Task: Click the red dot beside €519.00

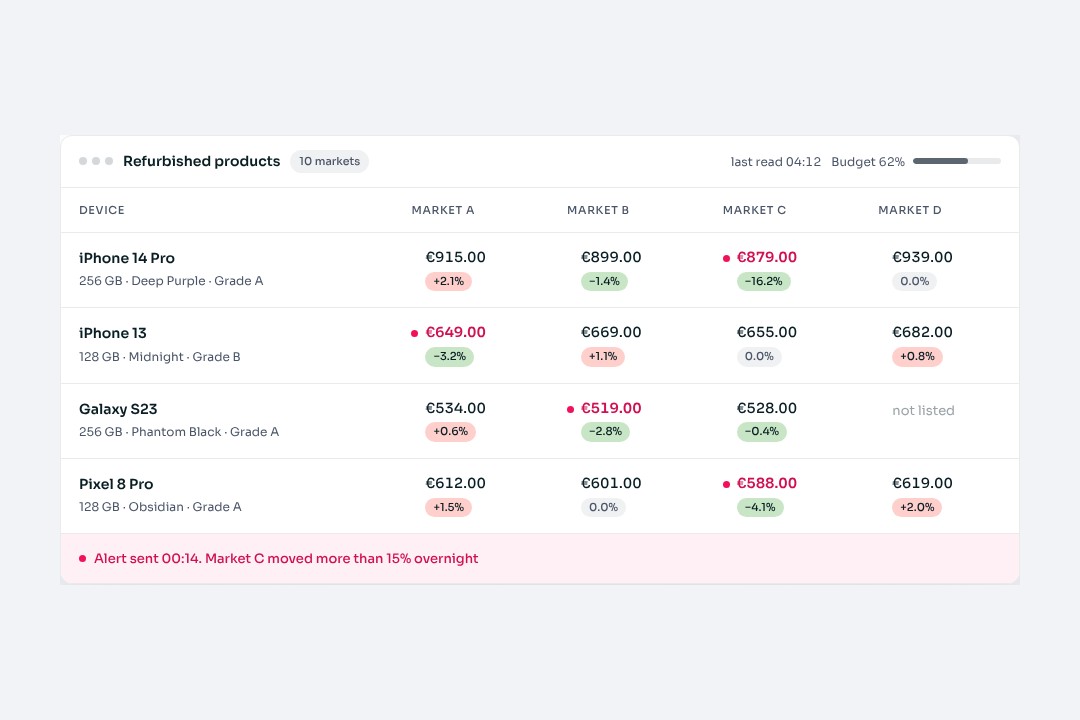Action: coord(570,409)
